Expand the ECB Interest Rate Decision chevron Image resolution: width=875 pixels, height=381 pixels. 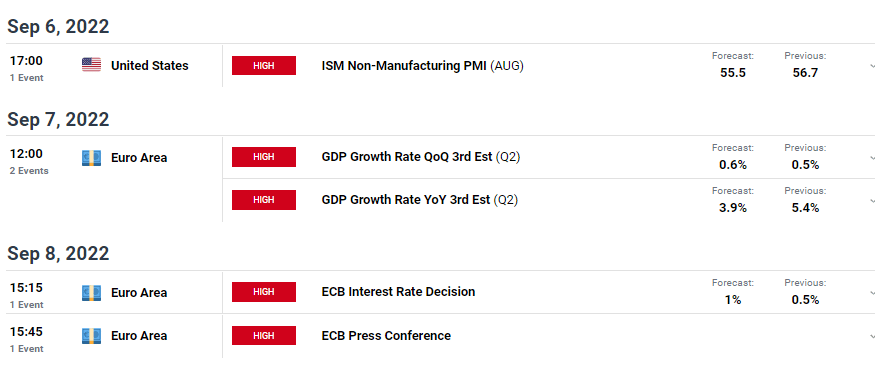[872, 292]
